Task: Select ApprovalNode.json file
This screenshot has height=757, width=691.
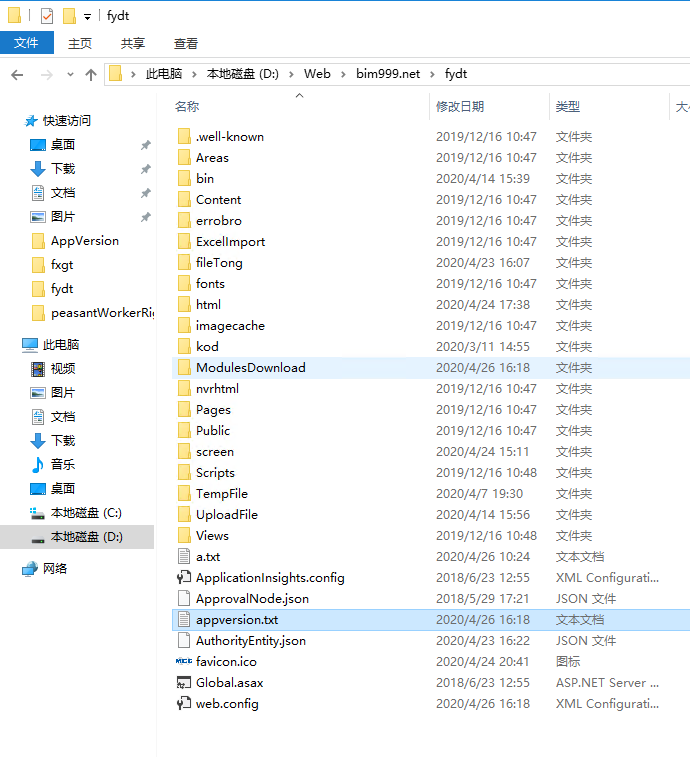Action: pos(252,599)
